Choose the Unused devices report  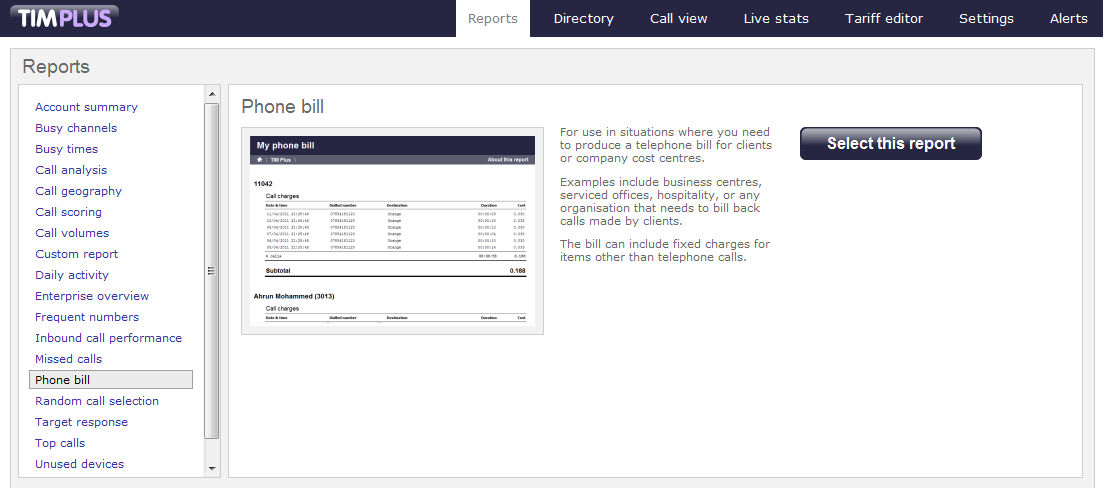point(79,464)
